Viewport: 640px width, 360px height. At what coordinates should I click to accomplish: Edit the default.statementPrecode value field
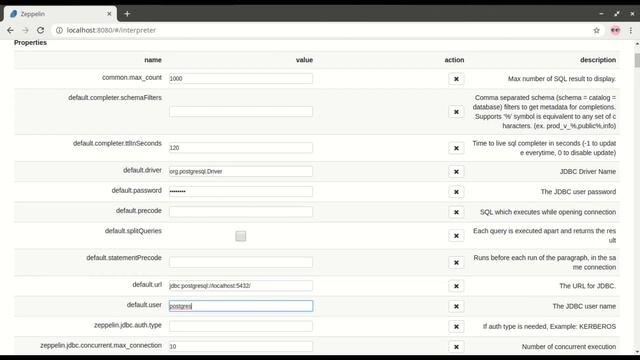click(x=241, y=262)
